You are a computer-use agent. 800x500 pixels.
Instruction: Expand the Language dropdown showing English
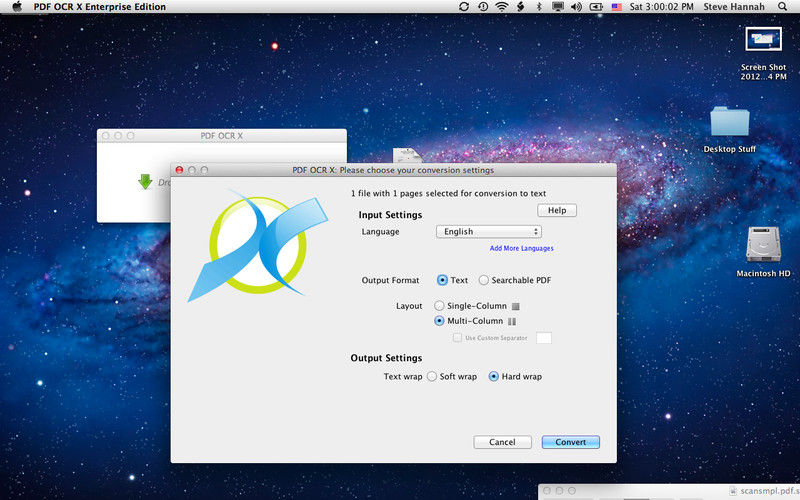click(x=488, y=232)
